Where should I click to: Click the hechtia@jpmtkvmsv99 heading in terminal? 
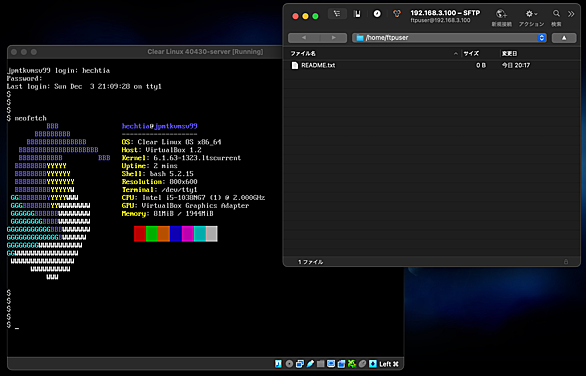click(160, 126)
